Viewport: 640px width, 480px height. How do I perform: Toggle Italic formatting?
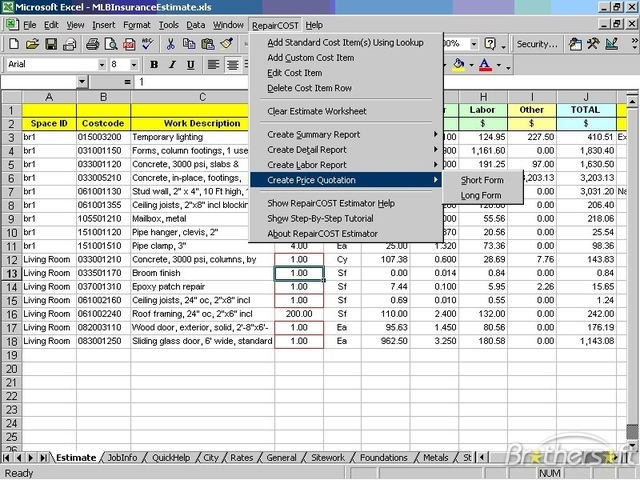pyautogui.click(x=172, y=64)
